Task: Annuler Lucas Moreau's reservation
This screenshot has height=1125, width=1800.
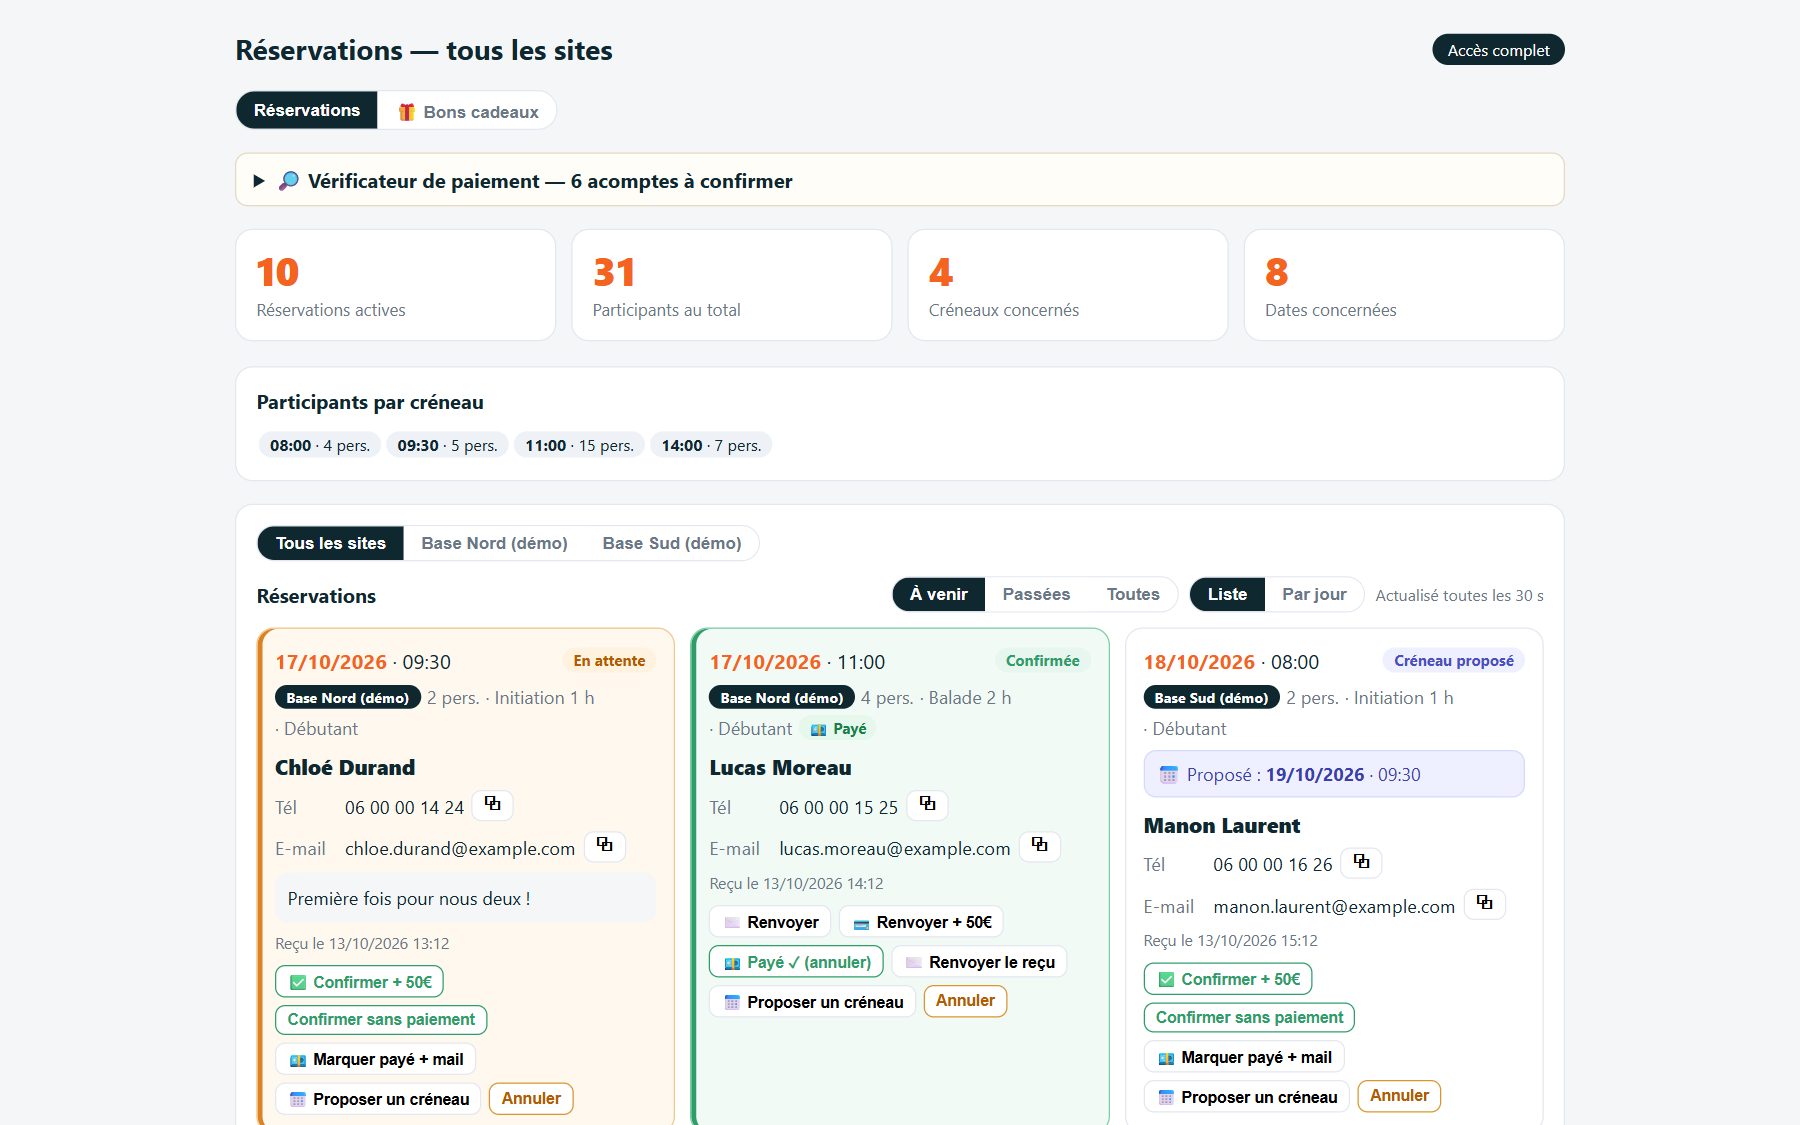Action: 965,1001
